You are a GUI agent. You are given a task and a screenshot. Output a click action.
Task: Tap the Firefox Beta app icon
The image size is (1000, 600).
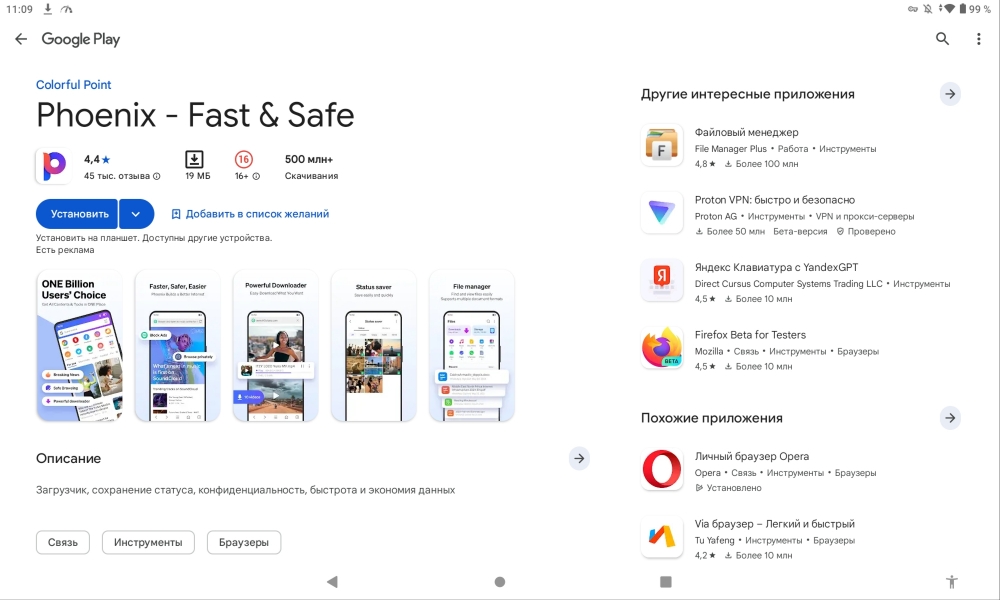pos(661,348)
